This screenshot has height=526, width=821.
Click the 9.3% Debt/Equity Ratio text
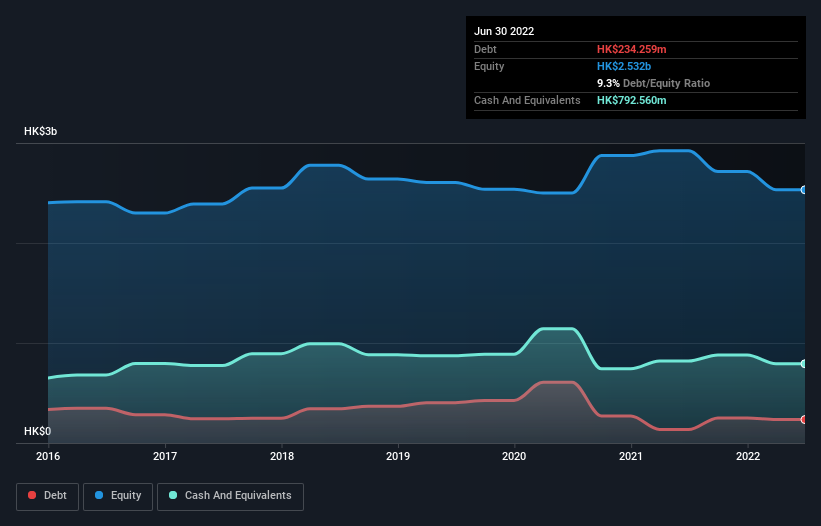653,83
